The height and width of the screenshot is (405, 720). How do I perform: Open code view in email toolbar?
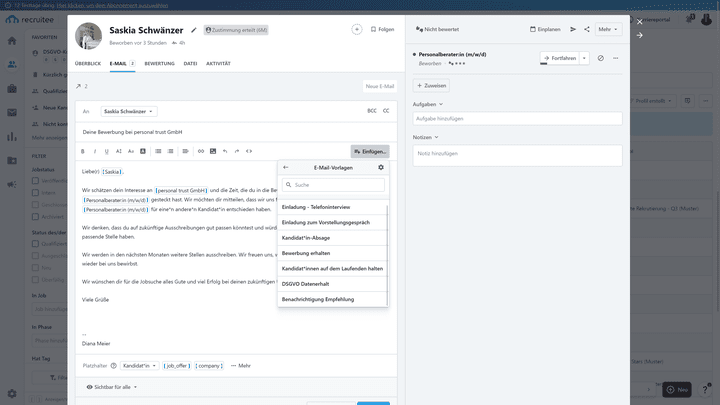click(x=249, y=151)
